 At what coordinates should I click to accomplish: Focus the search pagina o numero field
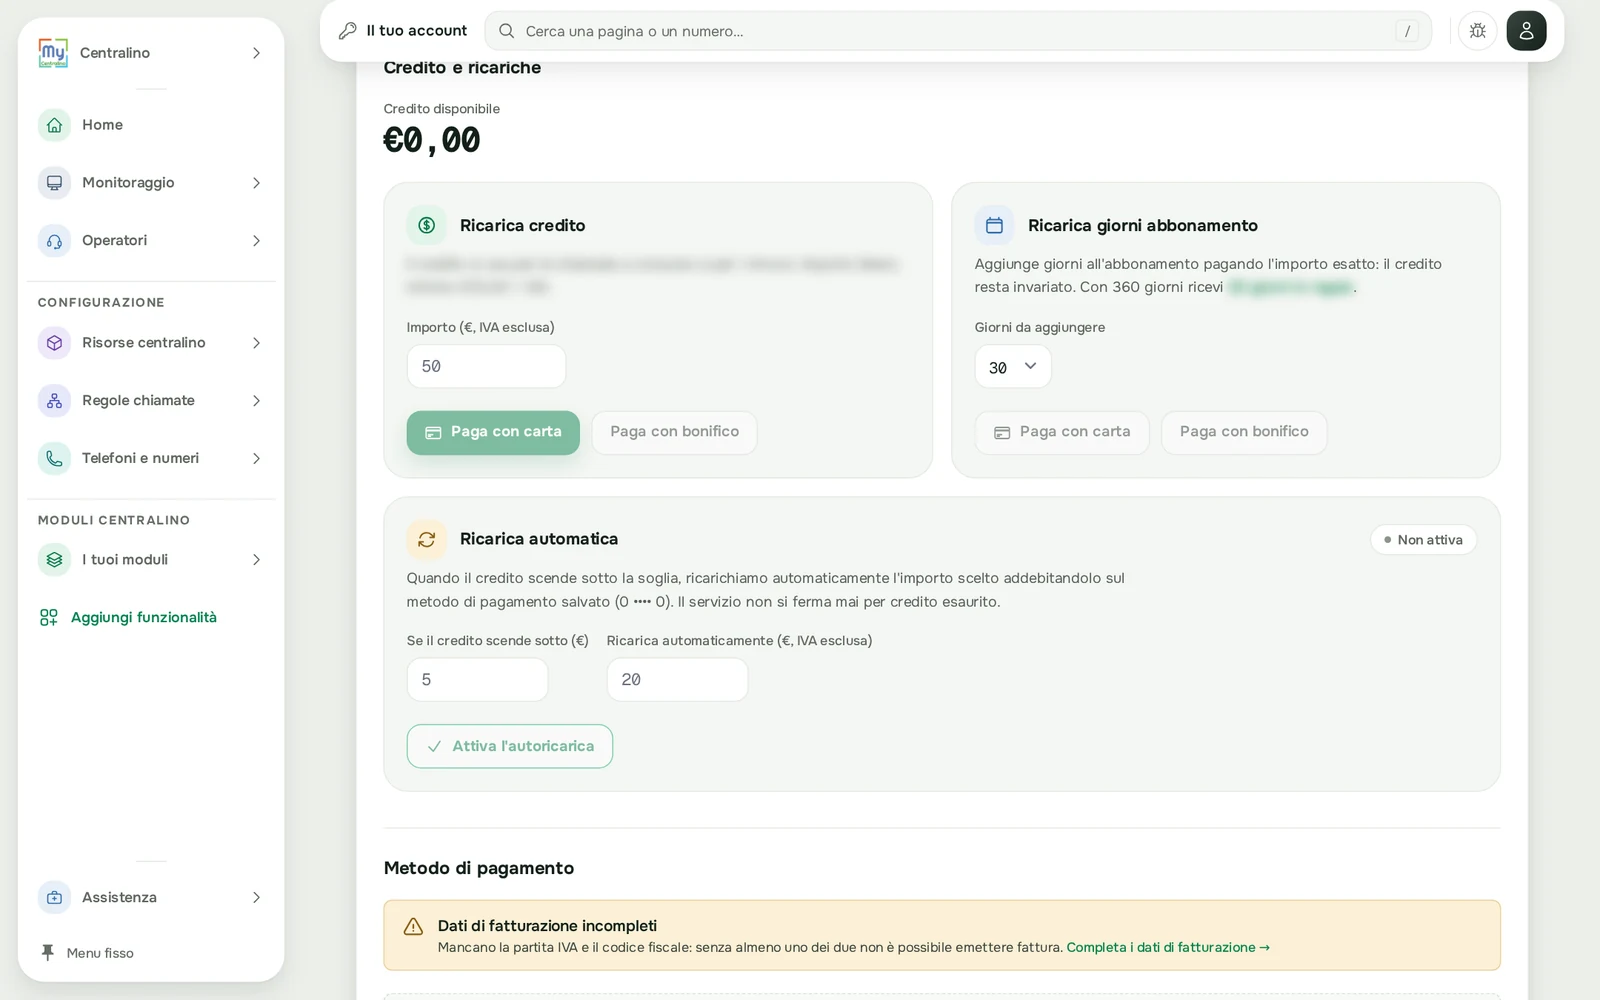[x=958, y=31]
